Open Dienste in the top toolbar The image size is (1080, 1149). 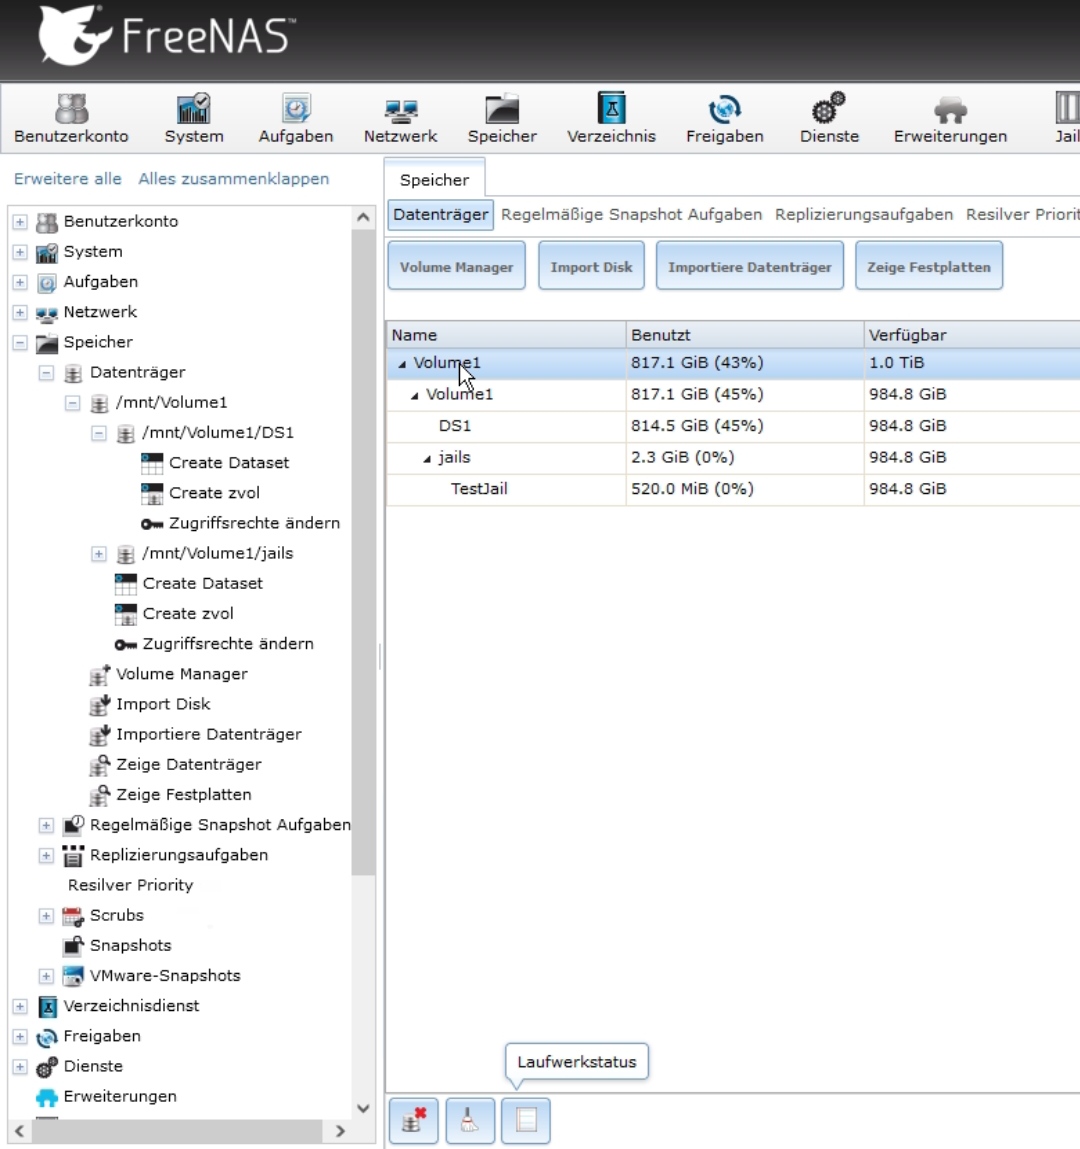[829, 118]
